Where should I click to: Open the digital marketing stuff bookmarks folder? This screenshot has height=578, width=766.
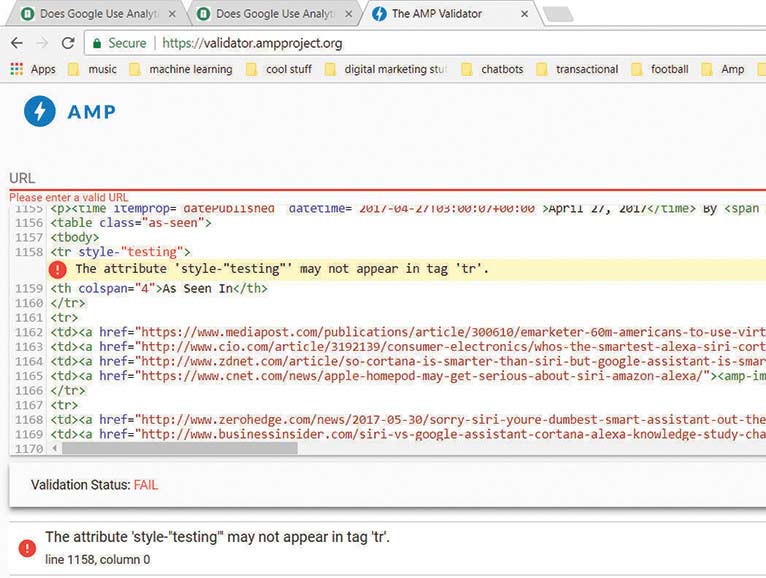pos(385,69)
